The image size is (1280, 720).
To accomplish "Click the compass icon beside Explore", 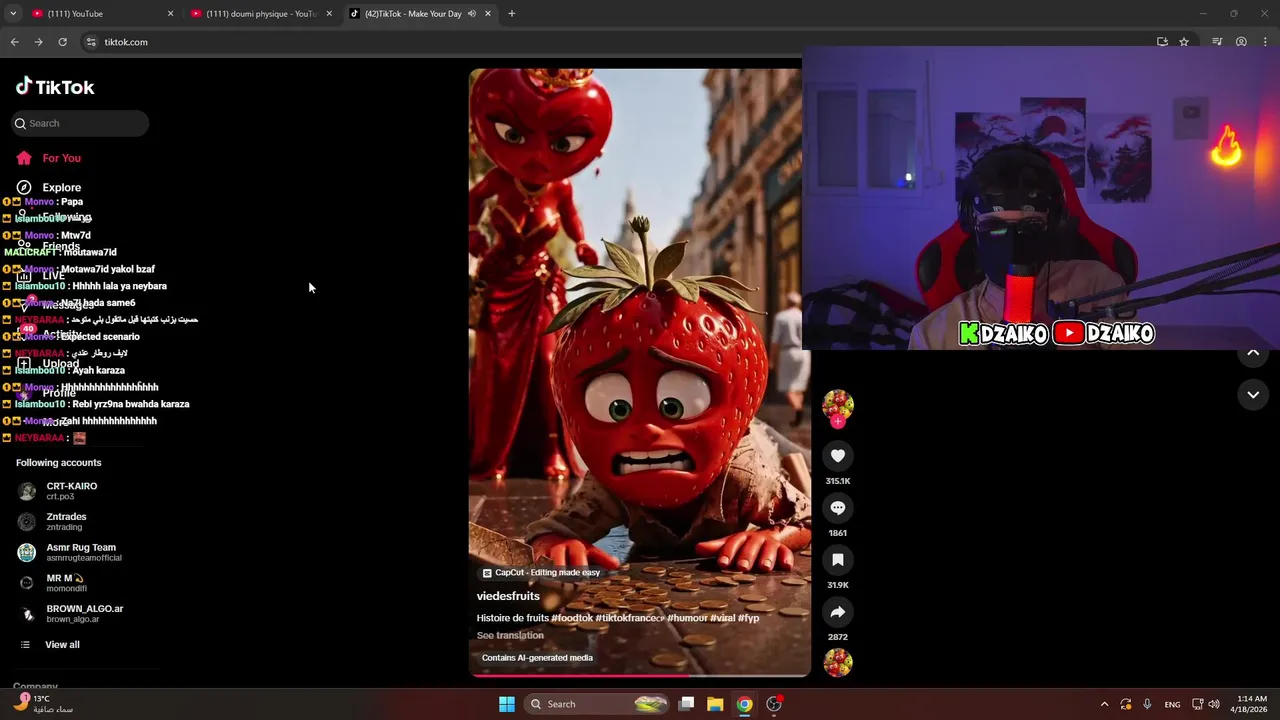I will tap(24, 187).
